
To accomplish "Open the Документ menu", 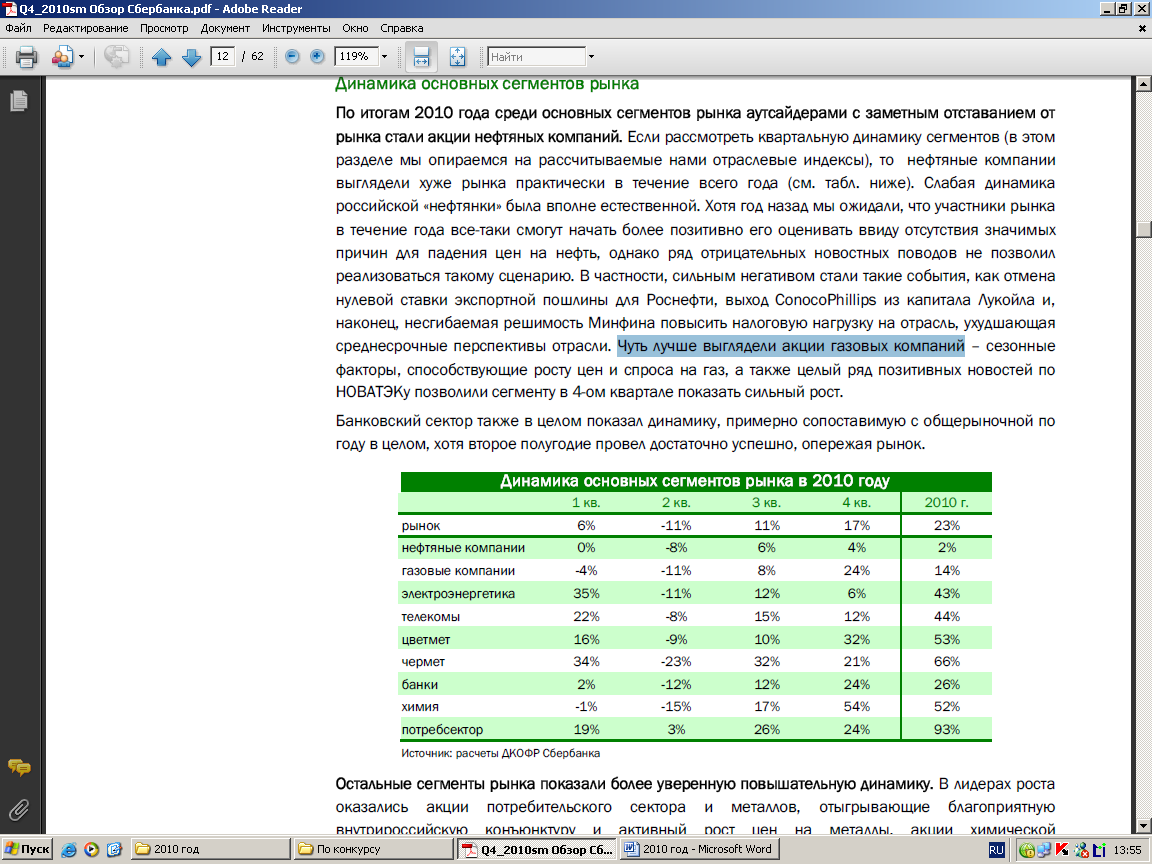I will [x=226, y=28].
